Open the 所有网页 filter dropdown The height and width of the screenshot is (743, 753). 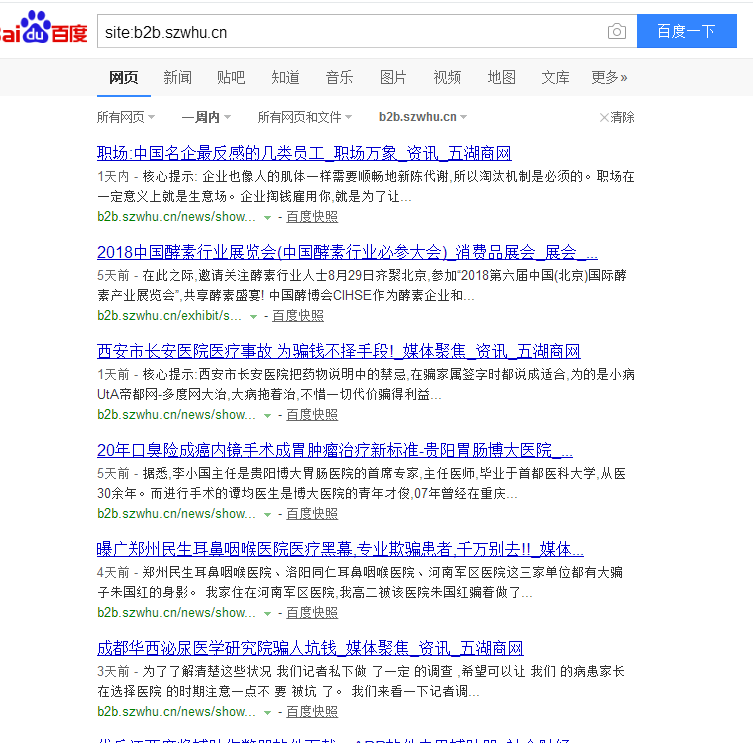(126, 117)
